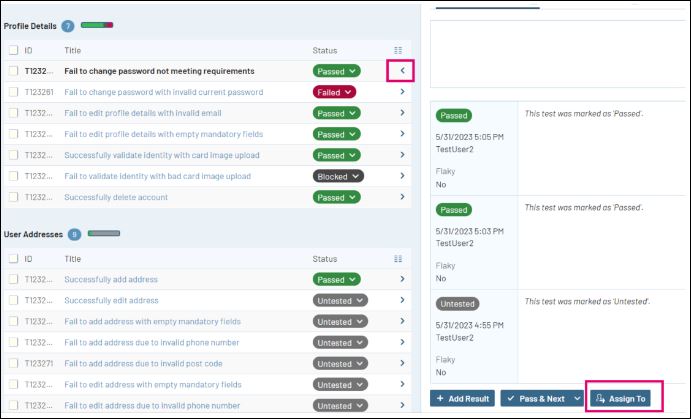The height and width of the screenshot is (419, 691).
Task: Select all tests in User Addresses section
Action: [x=13, y=258]
